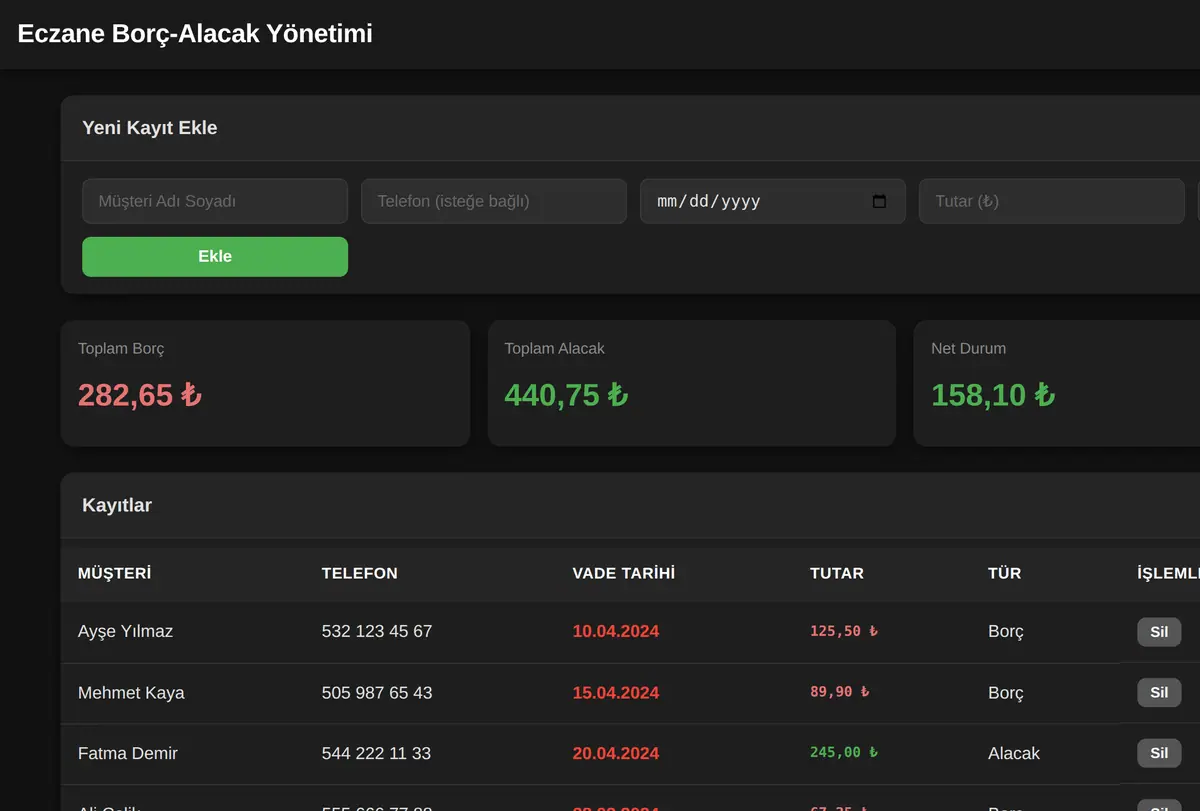Click the Toplam Borç value 282,65 ₺
Screen dimensions: 1200x811
pos(140,395)
